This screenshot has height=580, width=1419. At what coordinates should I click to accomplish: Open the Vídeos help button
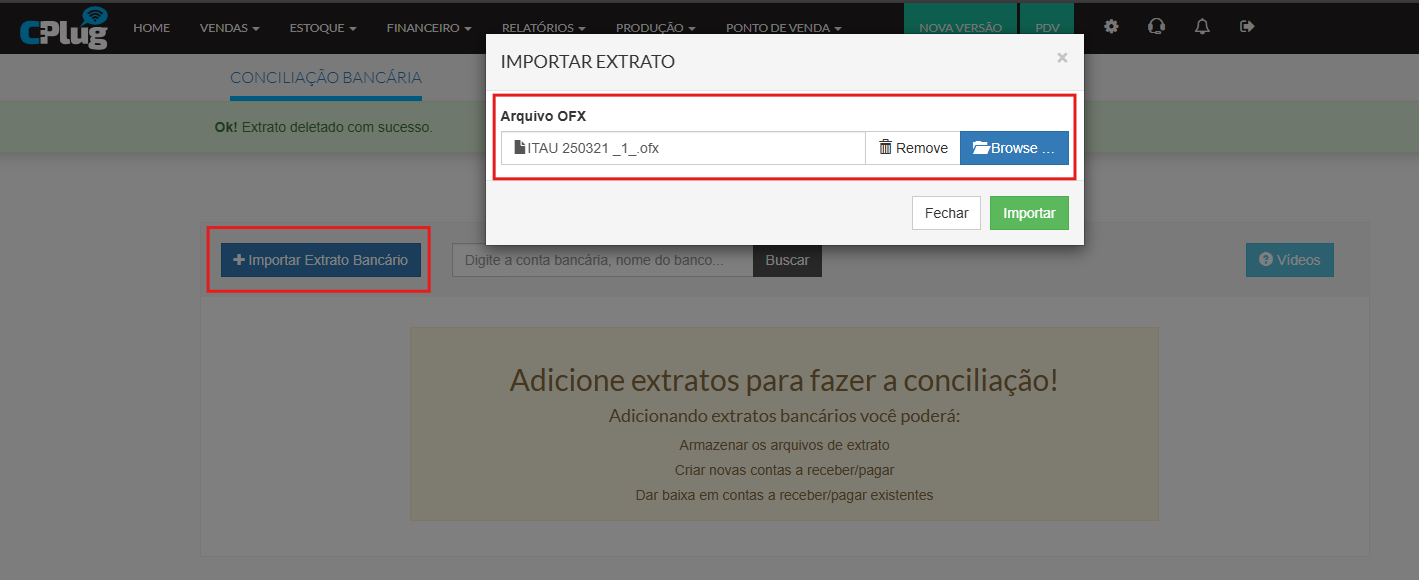tap(1289, 260)
